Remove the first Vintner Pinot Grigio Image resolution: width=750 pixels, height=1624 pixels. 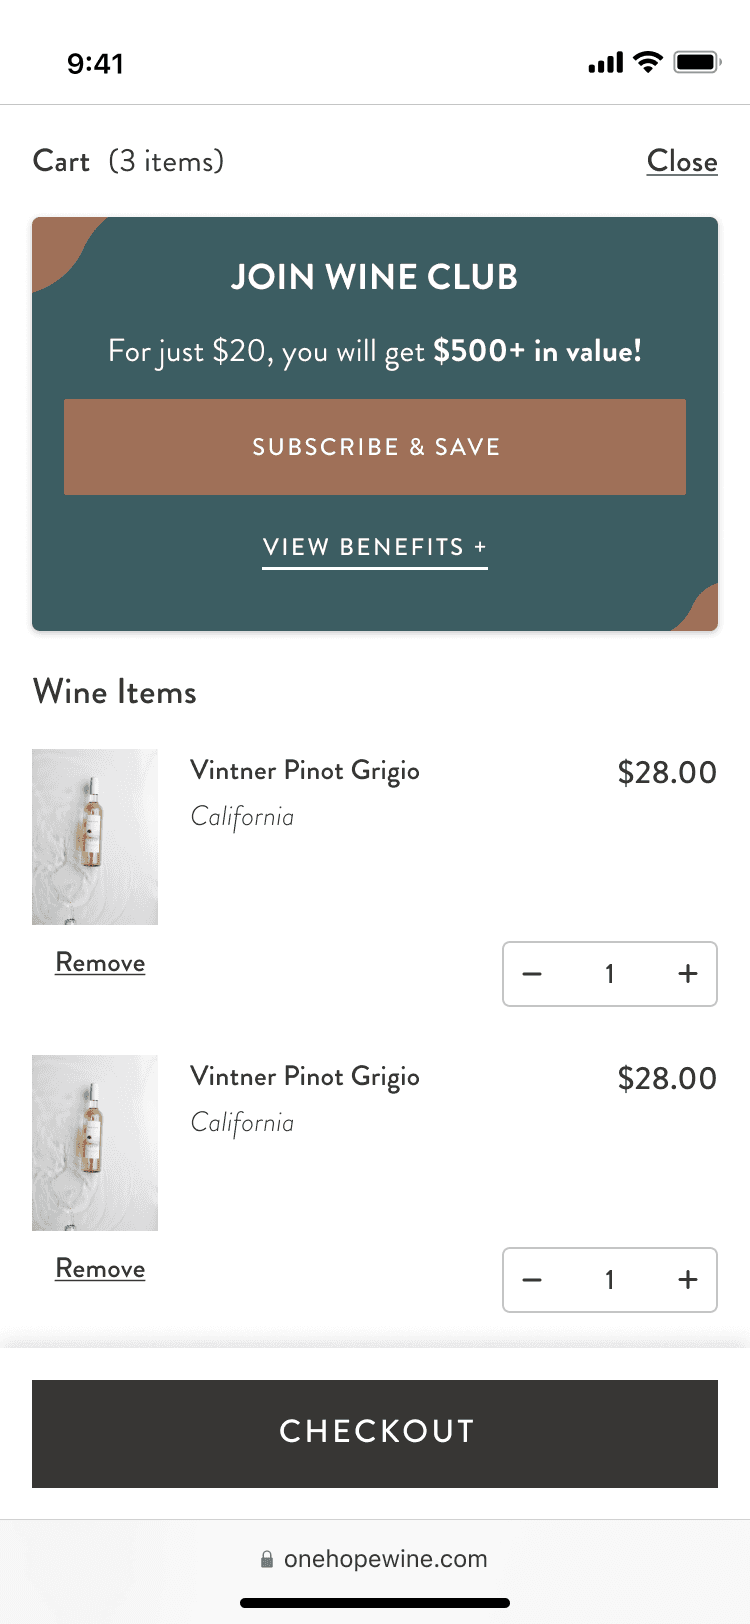click(x=100, y=963)
